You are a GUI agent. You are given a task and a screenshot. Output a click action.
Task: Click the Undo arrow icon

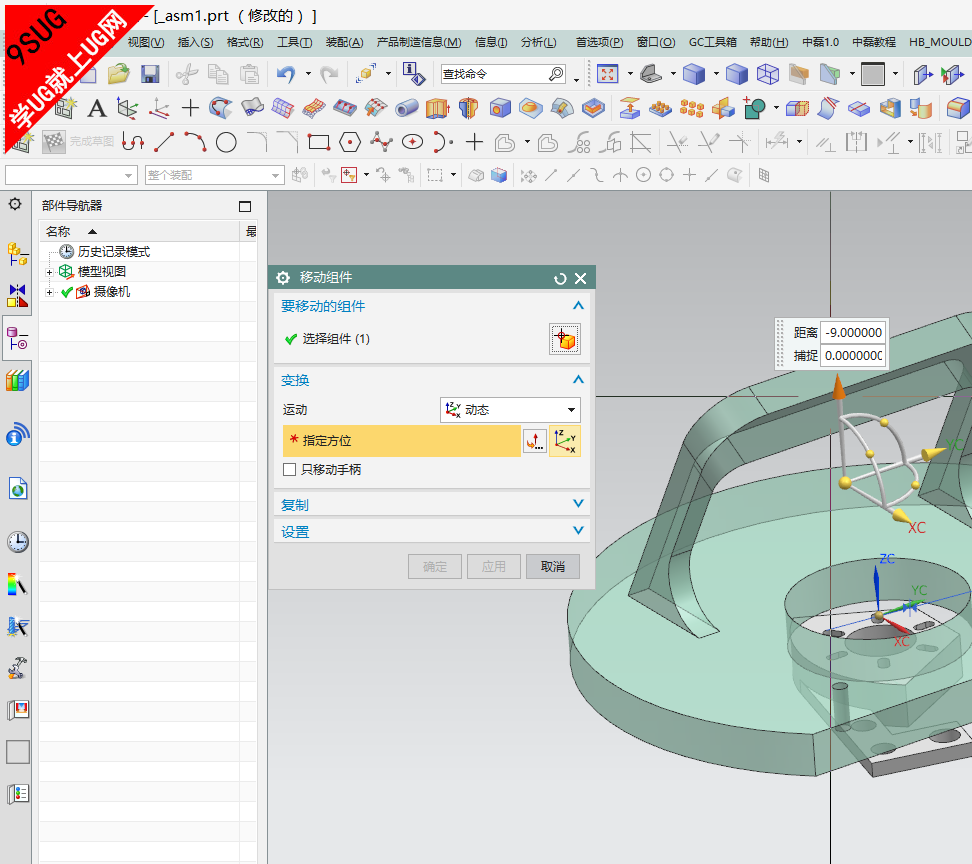[x=286, y=74]
